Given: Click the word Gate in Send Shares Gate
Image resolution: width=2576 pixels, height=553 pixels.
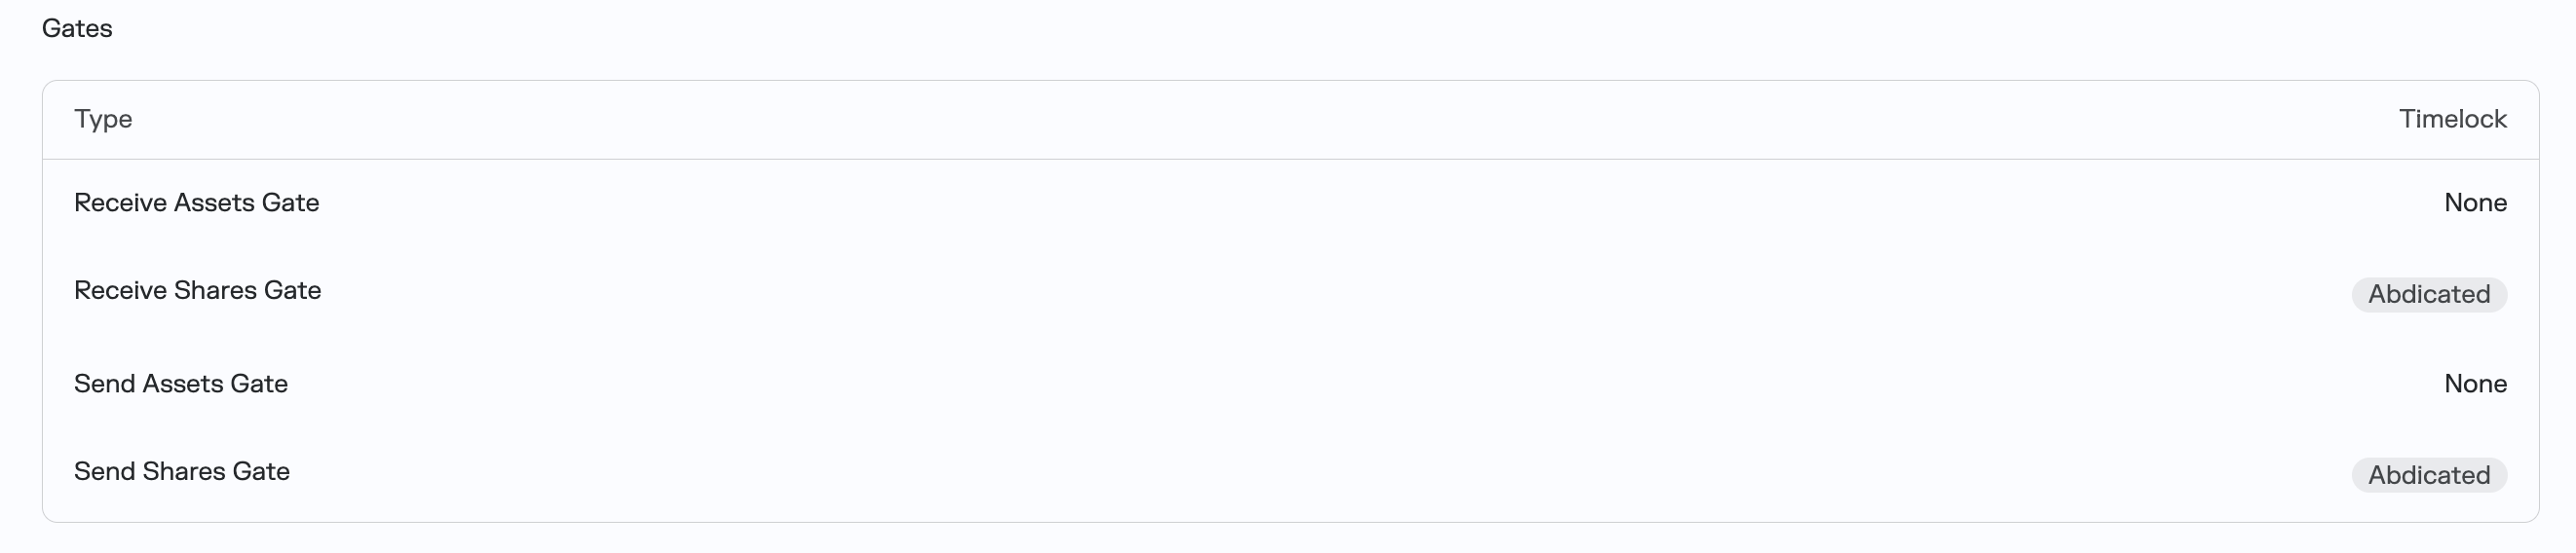Looking at the screenshot, I should [261, 472].
